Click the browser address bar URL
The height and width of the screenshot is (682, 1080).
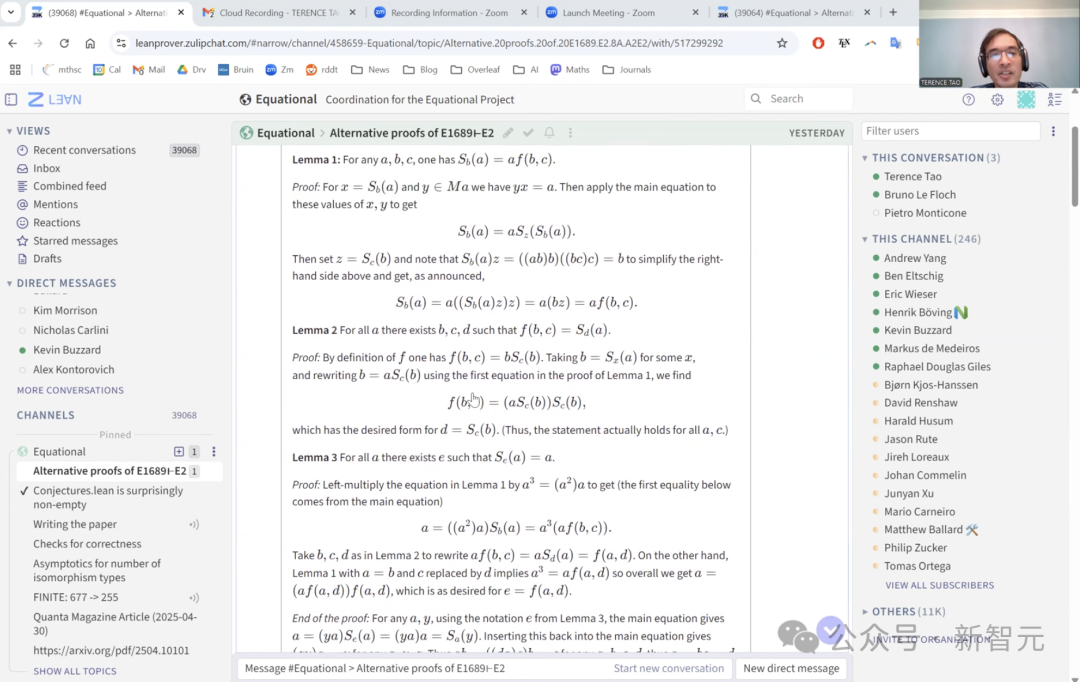[x=429, y=43]
